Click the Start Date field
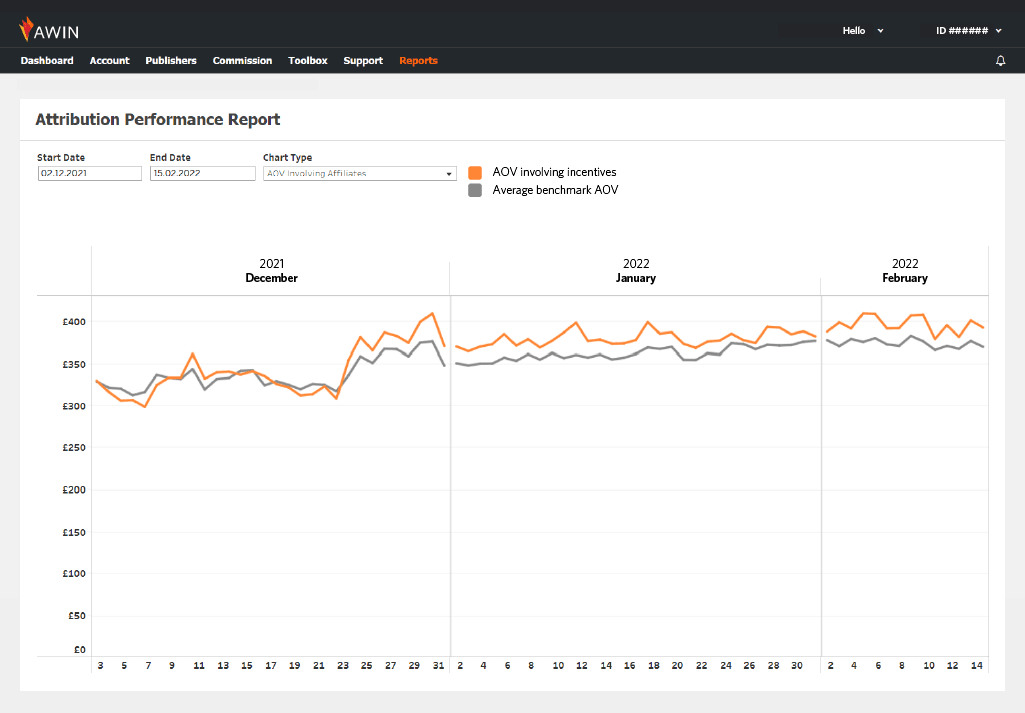The image size is (1025, 713). point(89,173)
